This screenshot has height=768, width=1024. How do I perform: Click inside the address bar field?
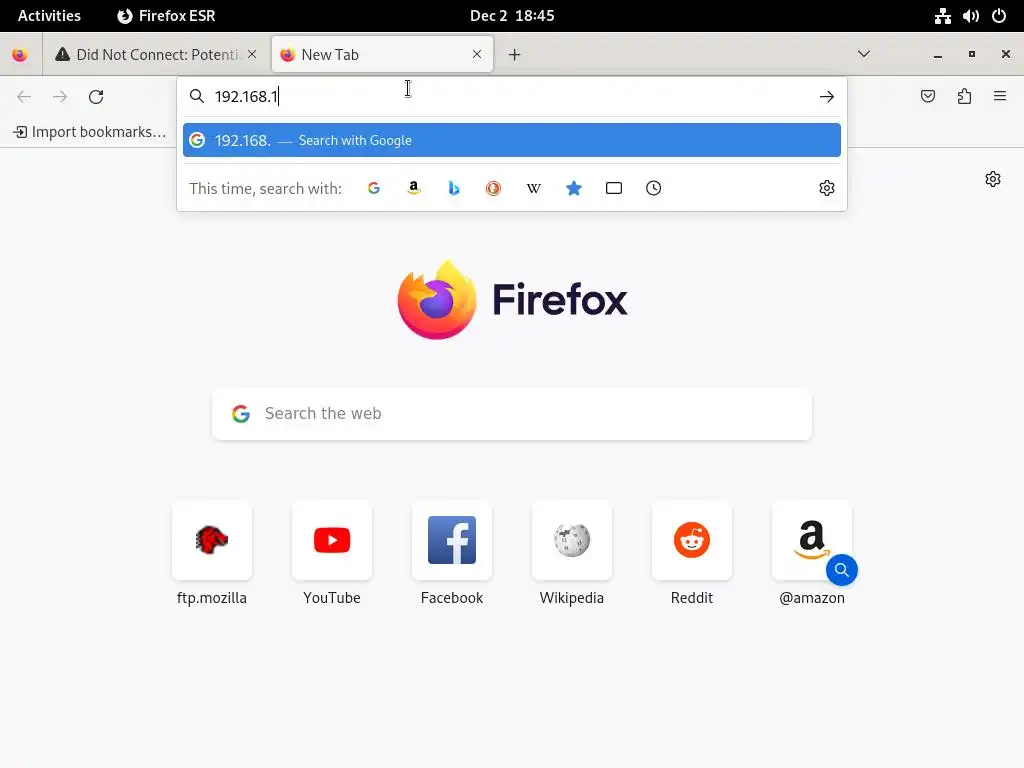512,97
